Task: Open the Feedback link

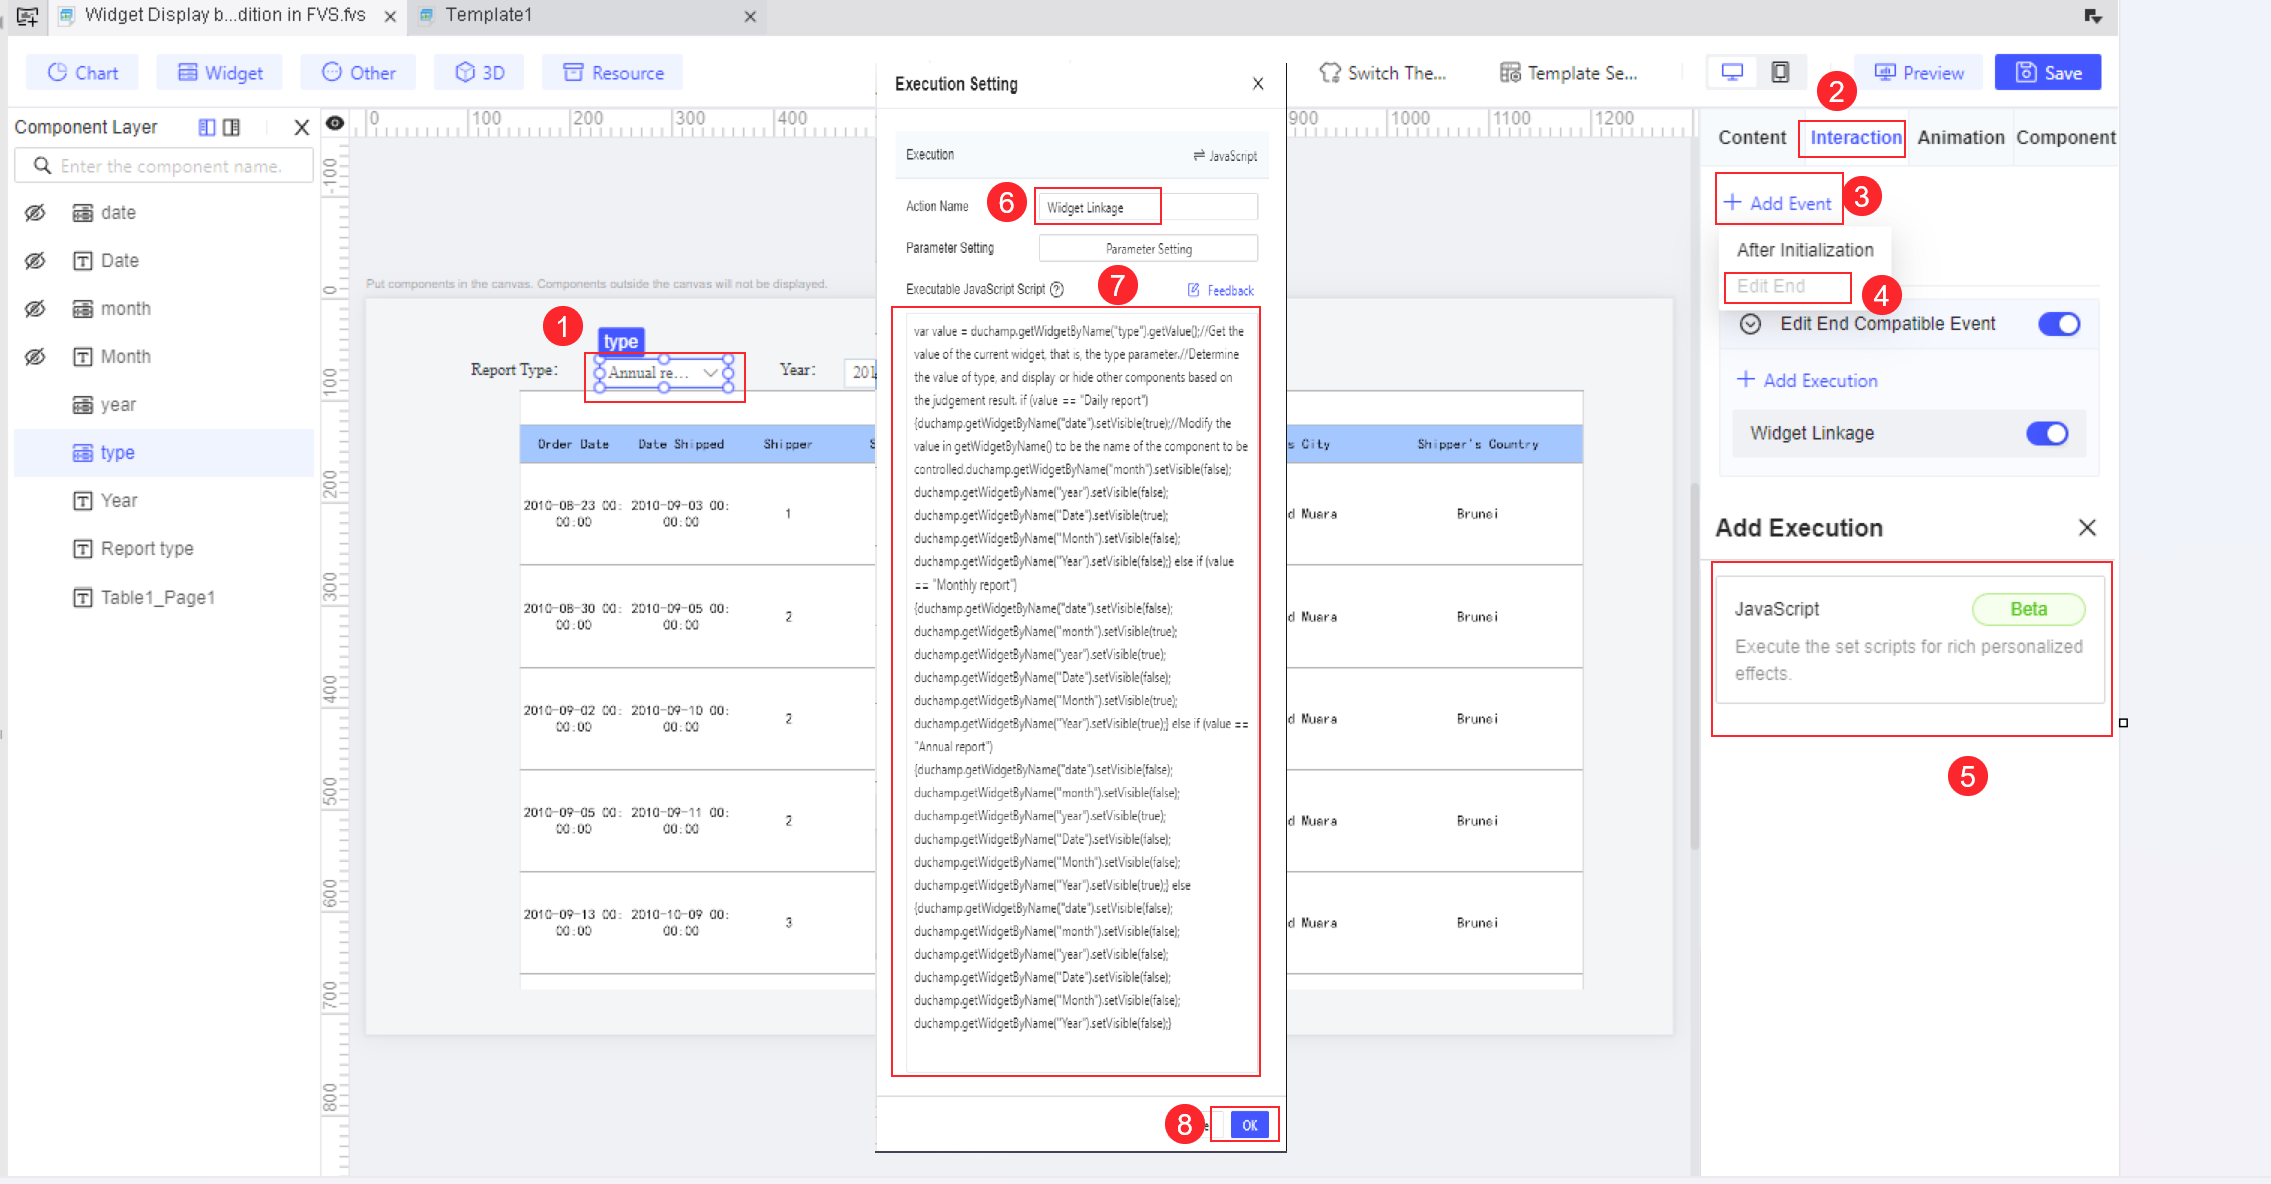Action: (x=1220, y=291)
